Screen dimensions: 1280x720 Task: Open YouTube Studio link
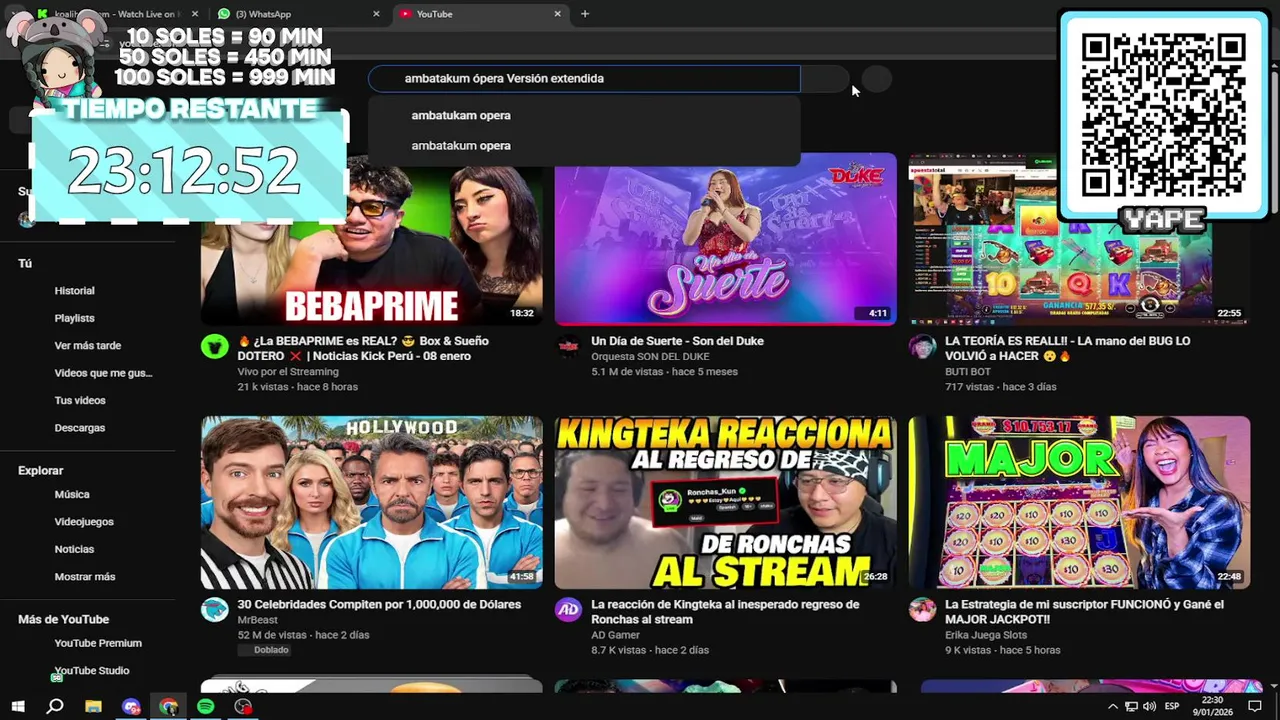91,671
